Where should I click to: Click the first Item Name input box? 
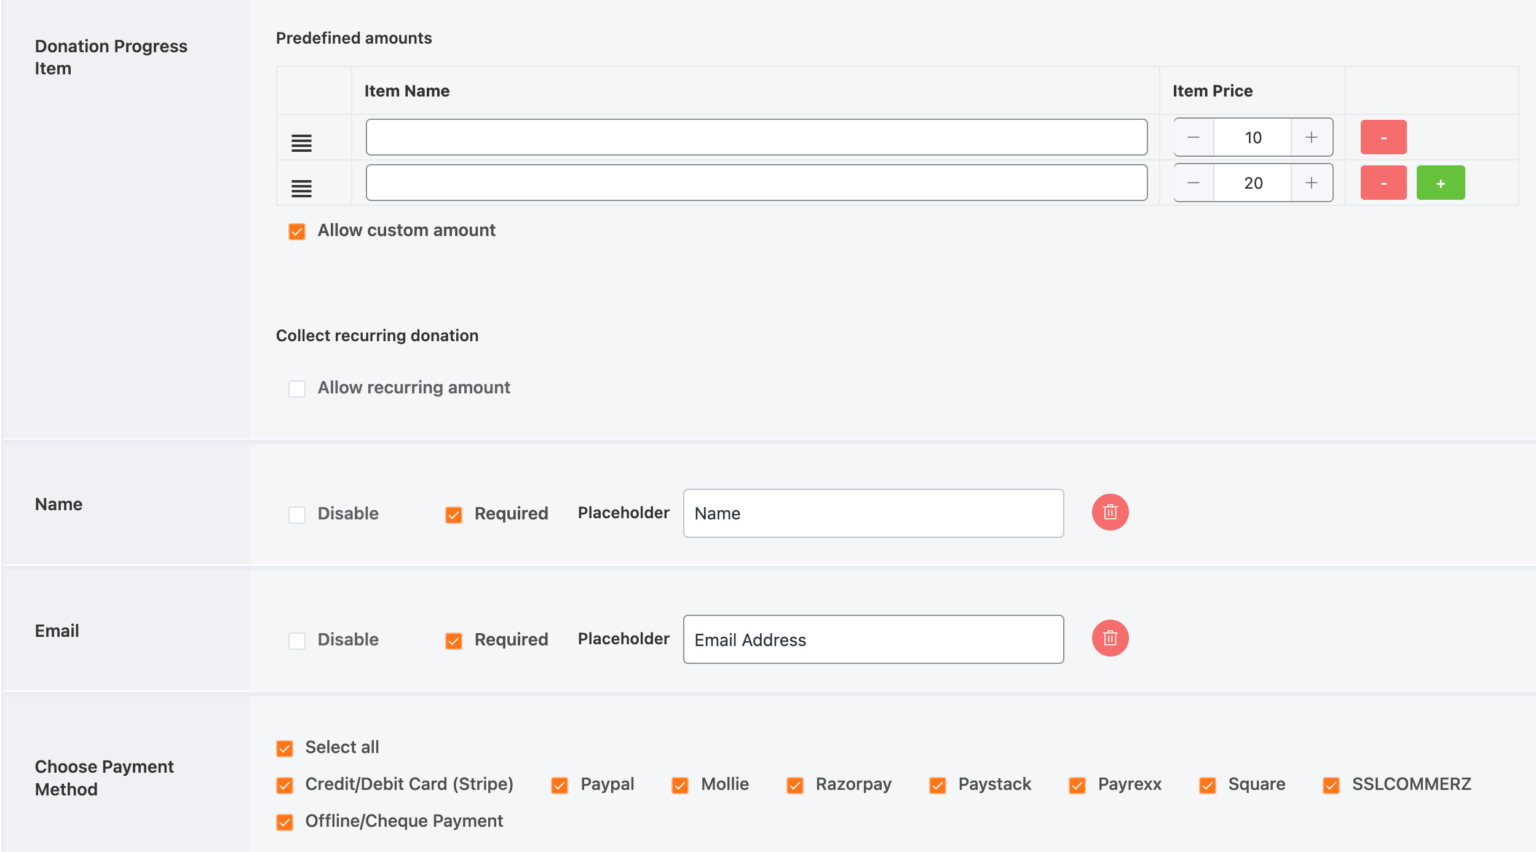[756, 137]
